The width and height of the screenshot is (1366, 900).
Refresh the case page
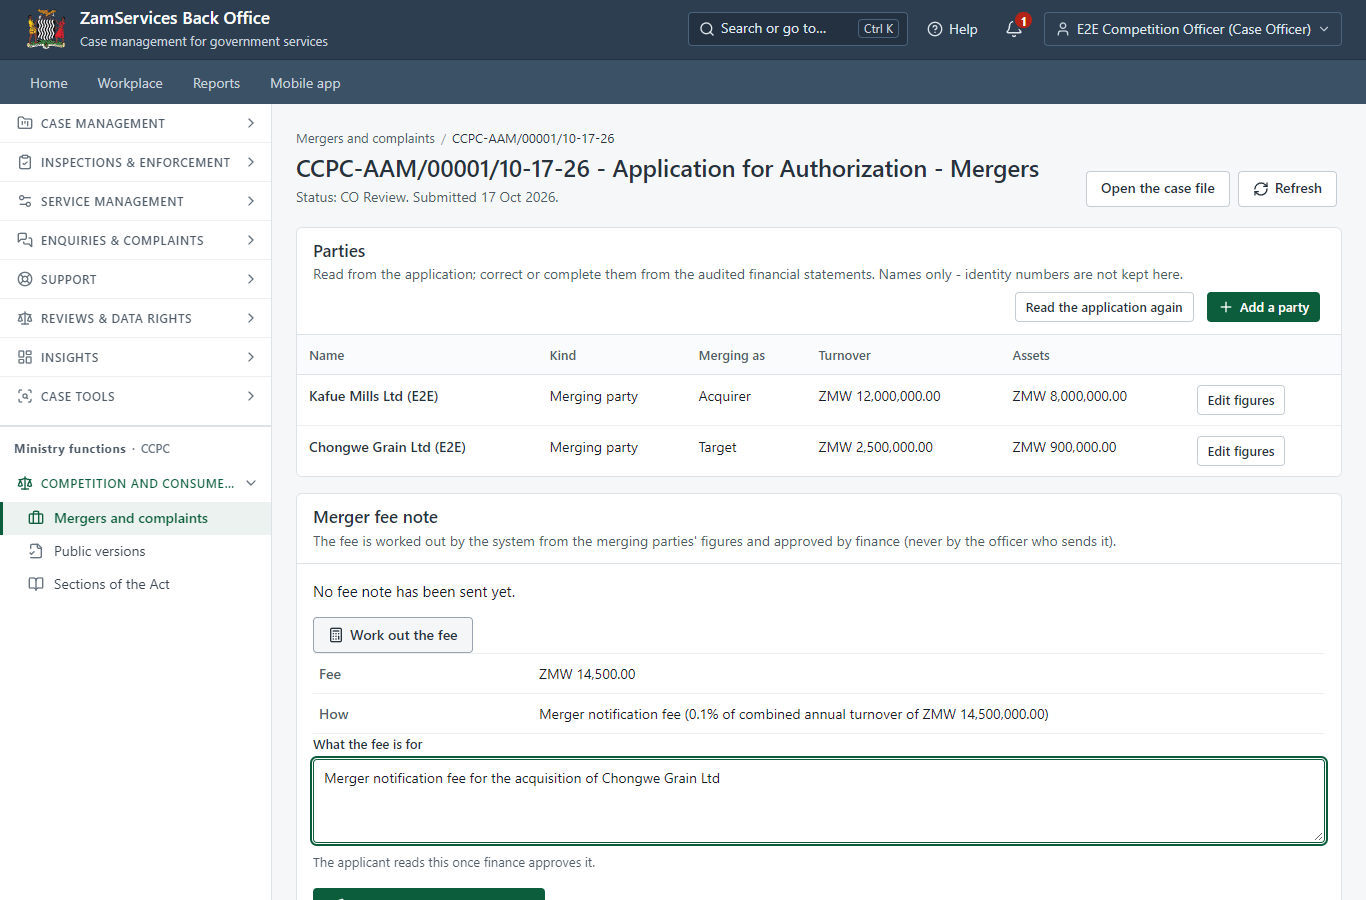(1287, 189)
